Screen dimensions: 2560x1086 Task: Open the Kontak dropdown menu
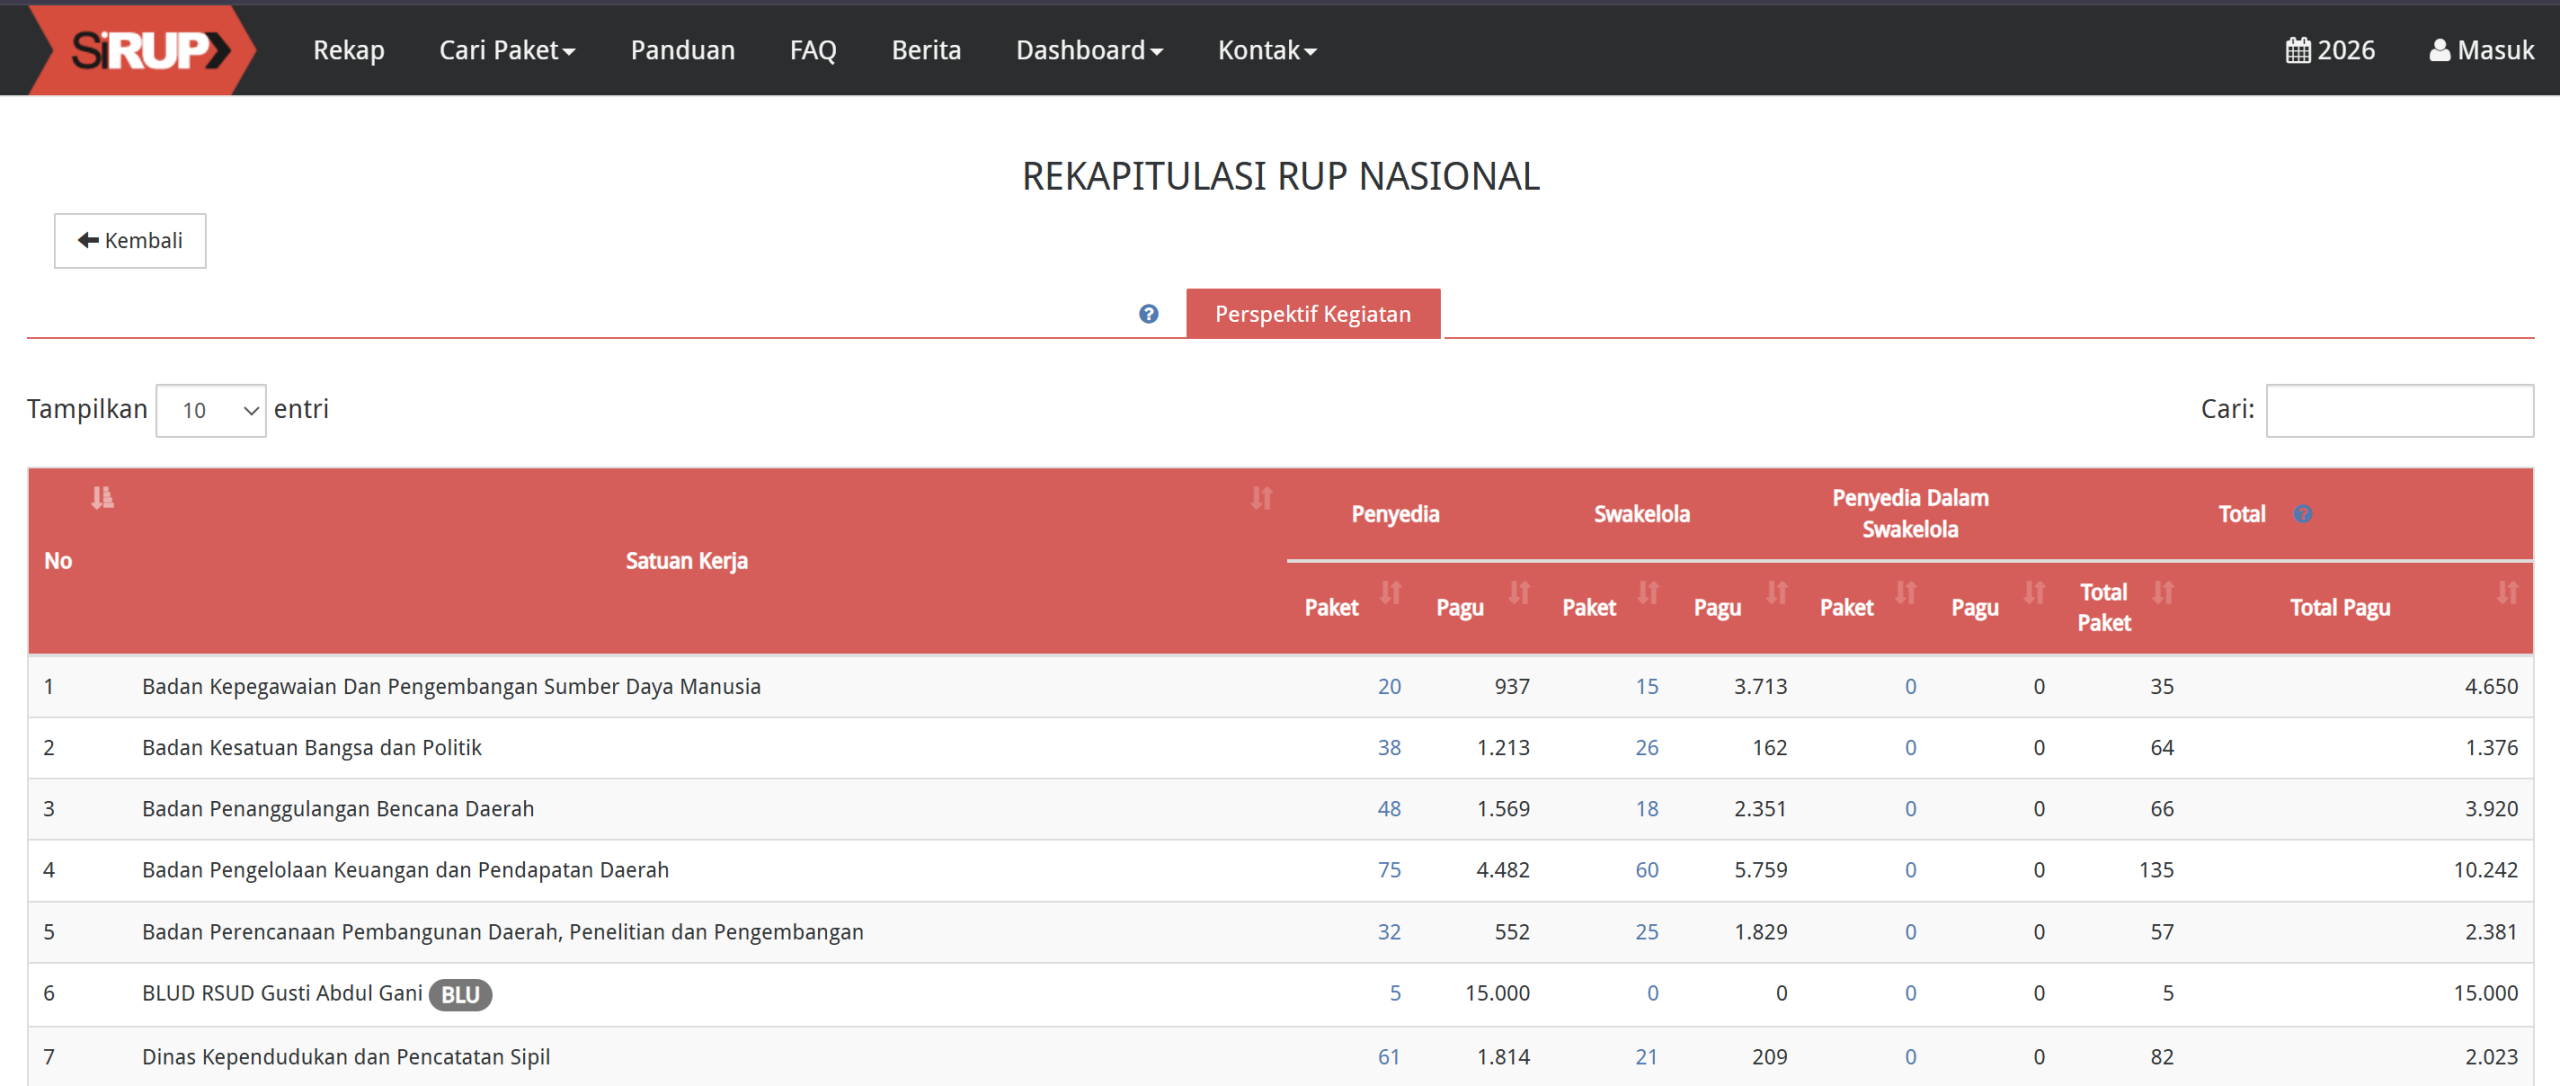1266,50
